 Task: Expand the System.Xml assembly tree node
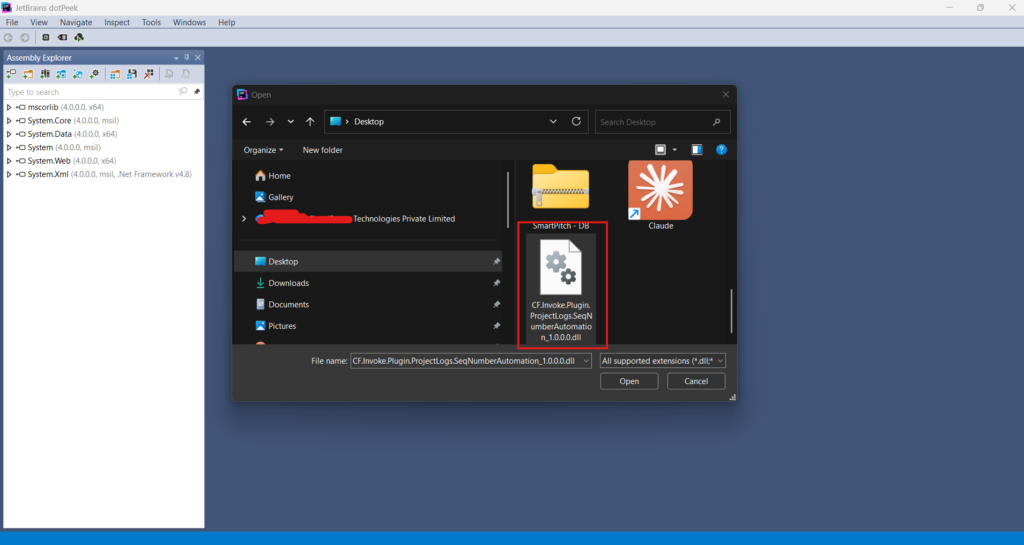click(9, 174)
